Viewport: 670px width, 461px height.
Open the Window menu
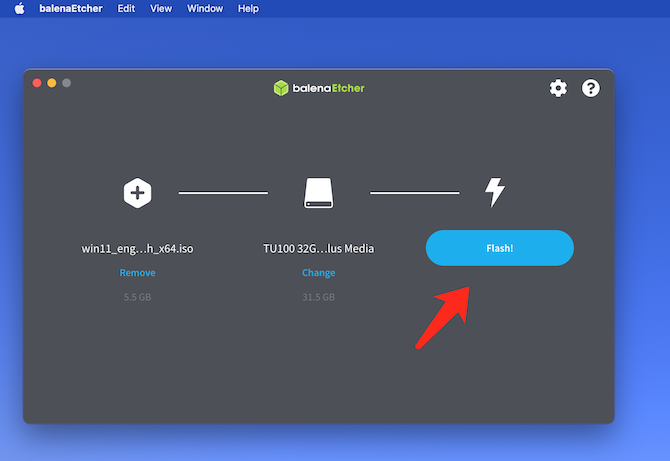click(x=205, y=9)
